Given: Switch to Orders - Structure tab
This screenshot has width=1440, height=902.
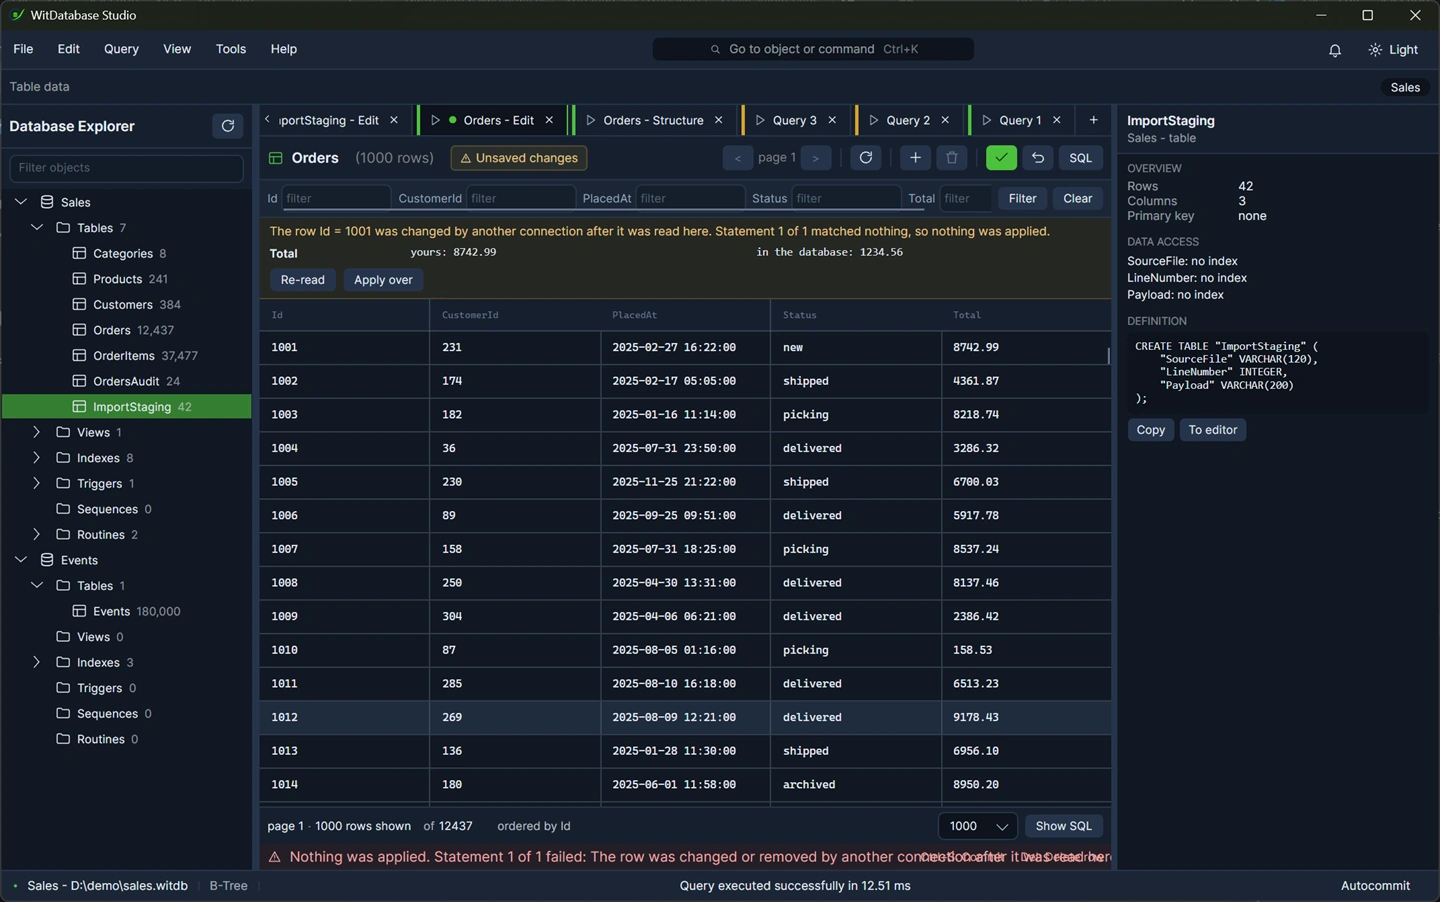Looking at the screenshot, I should [653, 120].
